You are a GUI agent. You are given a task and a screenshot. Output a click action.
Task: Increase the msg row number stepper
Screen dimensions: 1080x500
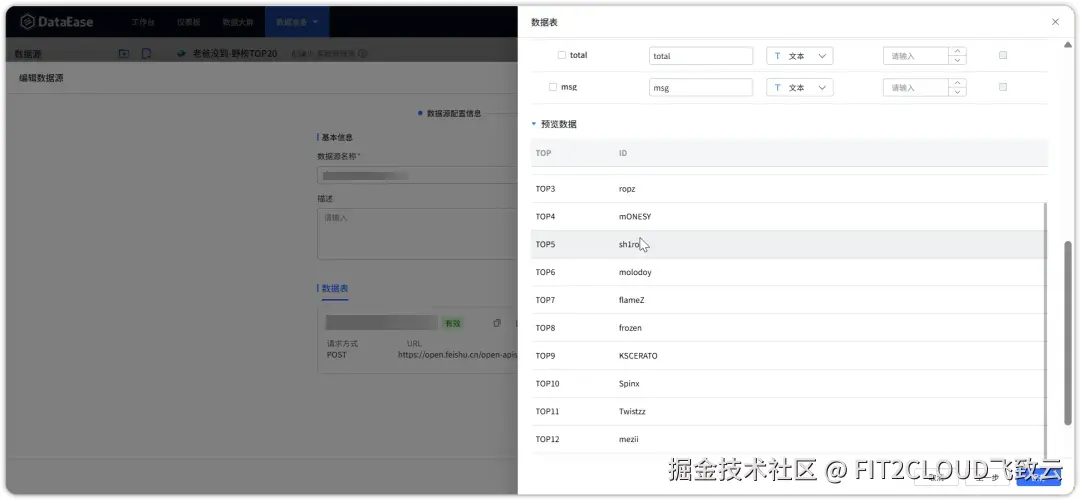click(957, 83)
